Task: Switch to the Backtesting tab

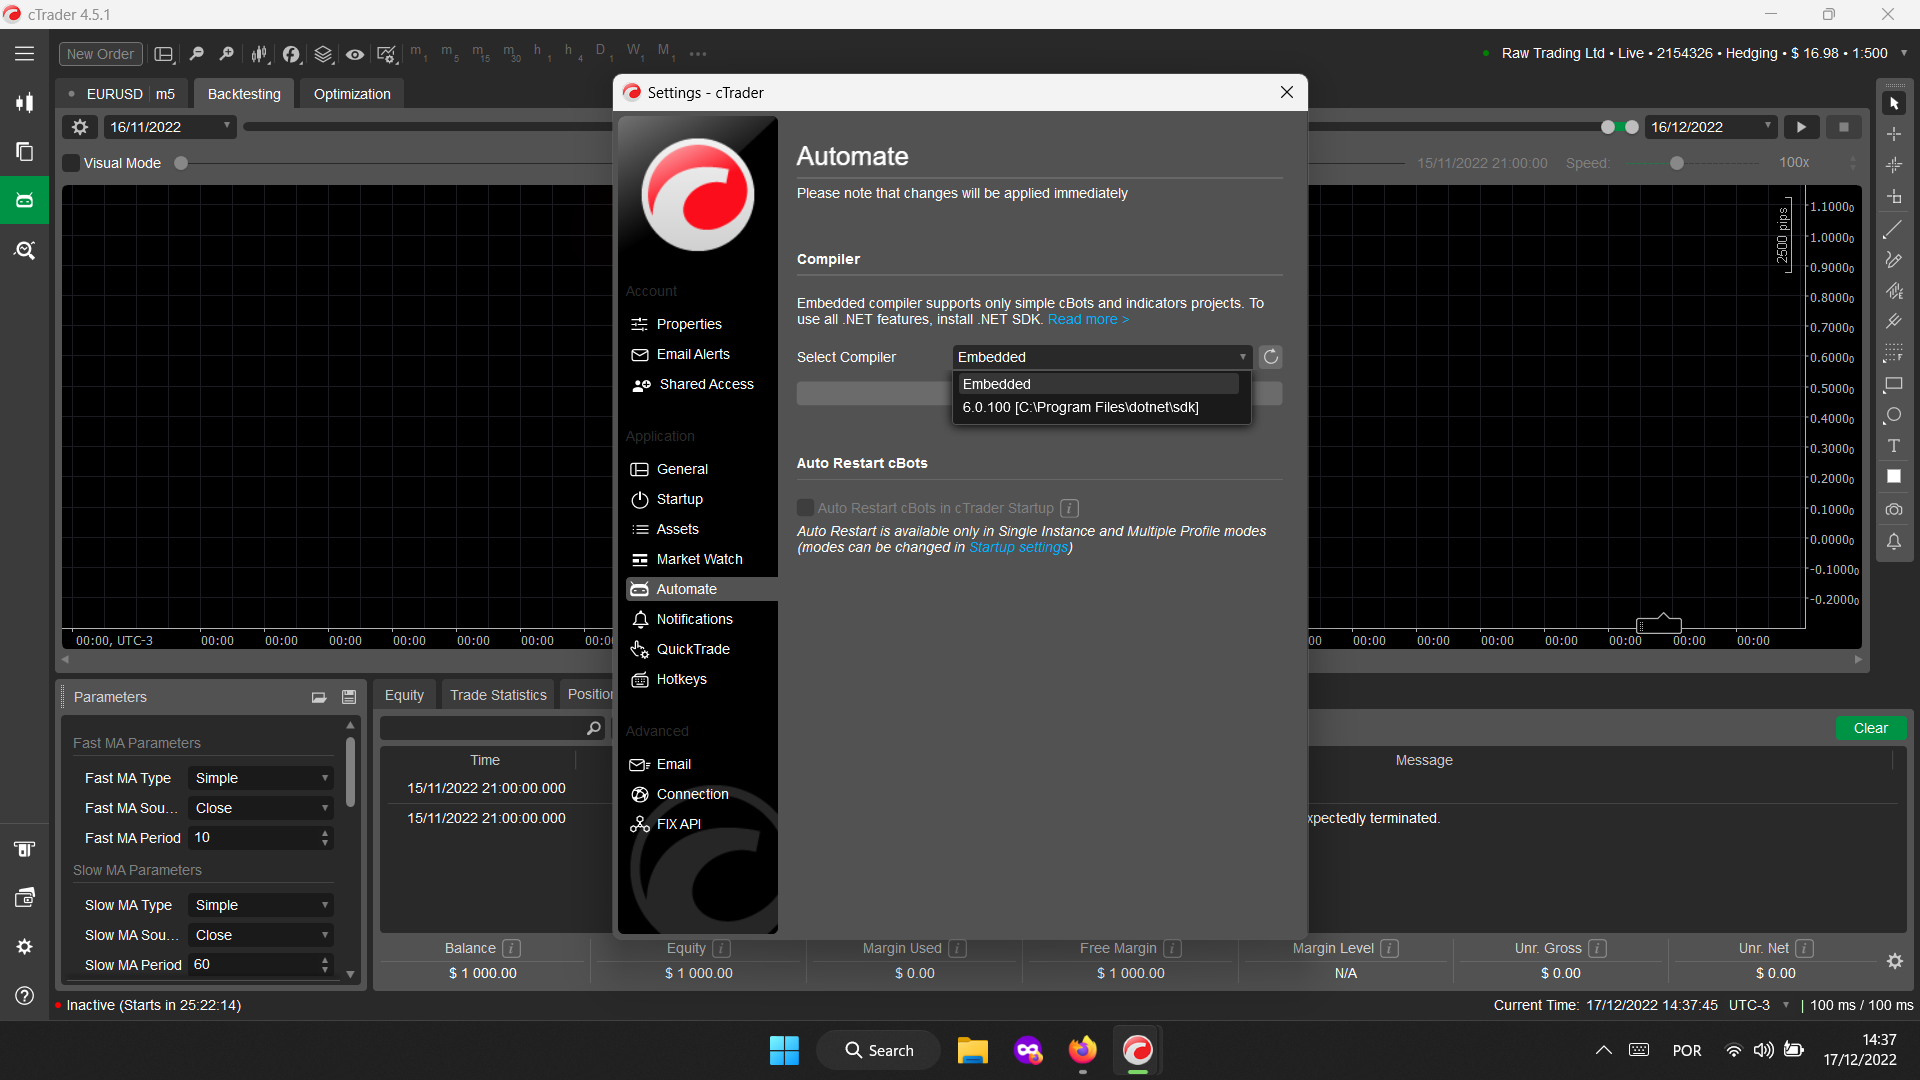Action: coord(244,94)
